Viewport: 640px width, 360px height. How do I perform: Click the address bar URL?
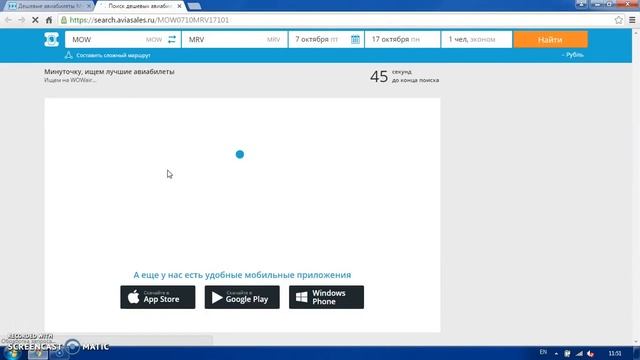149,20
